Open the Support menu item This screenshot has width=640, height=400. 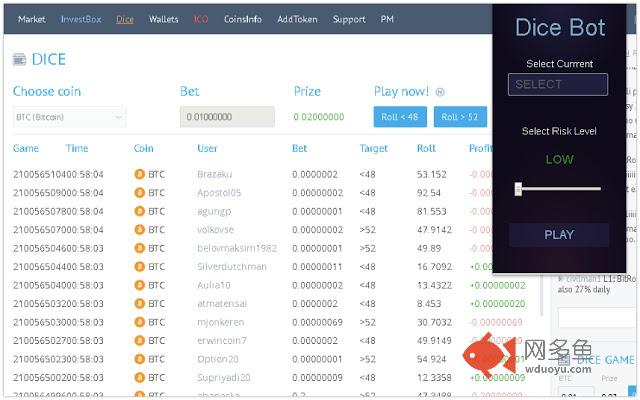click(x=349, y=19)
